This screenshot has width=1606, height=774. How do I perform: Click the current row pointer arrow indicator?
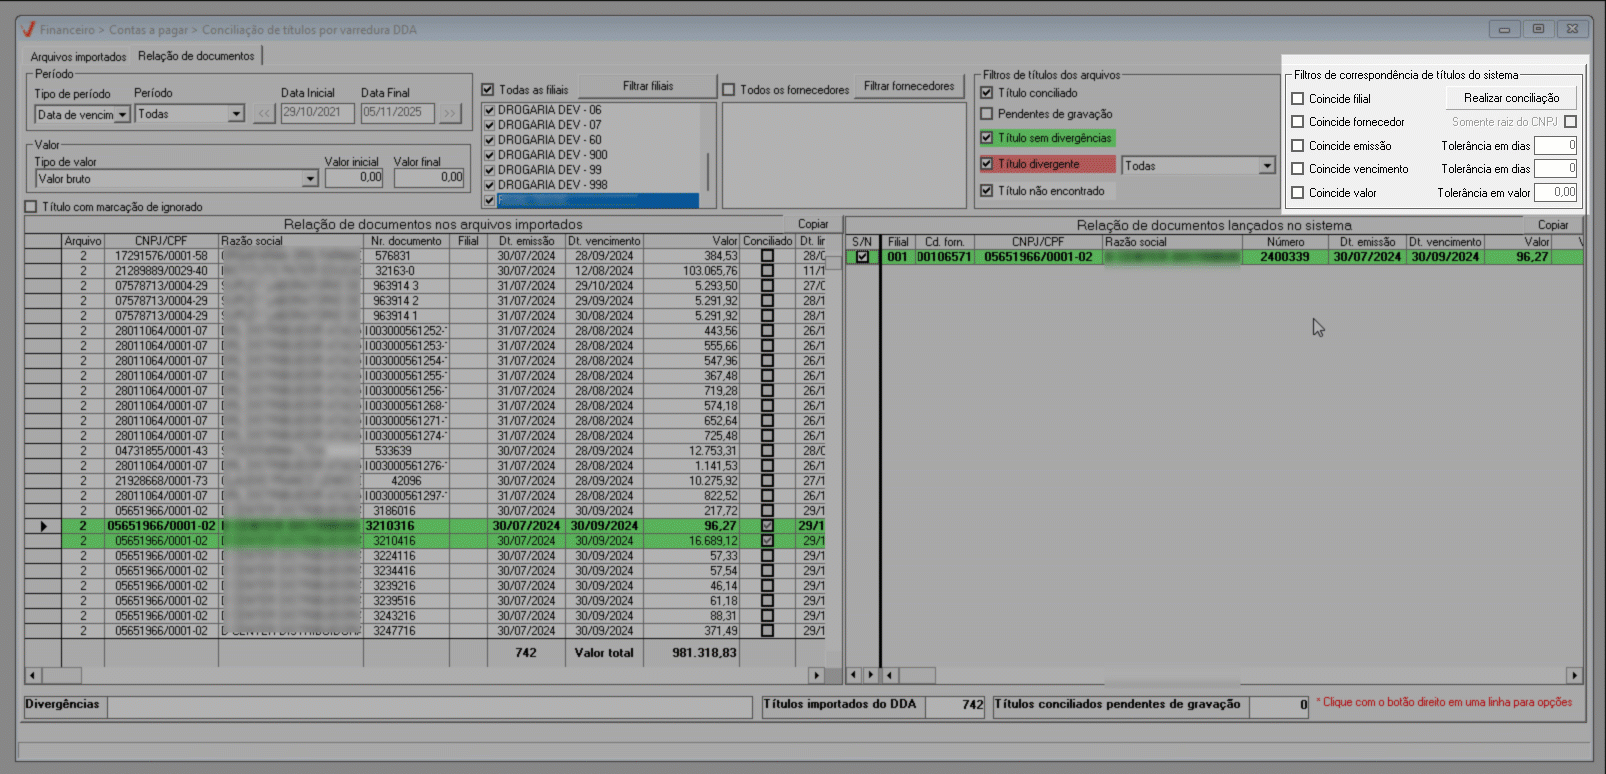[x=43, y=526]
